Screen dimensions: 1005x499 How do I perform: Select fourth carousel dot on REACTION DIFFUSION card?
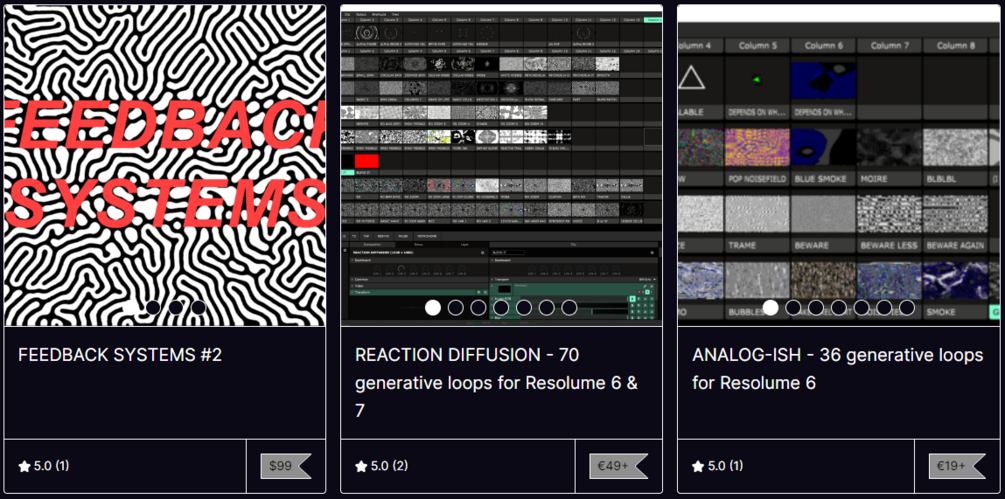[501, 307]
